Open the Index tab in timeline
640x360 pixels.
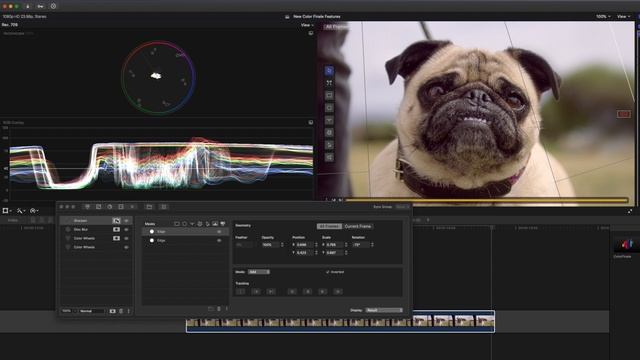[13, 220]
